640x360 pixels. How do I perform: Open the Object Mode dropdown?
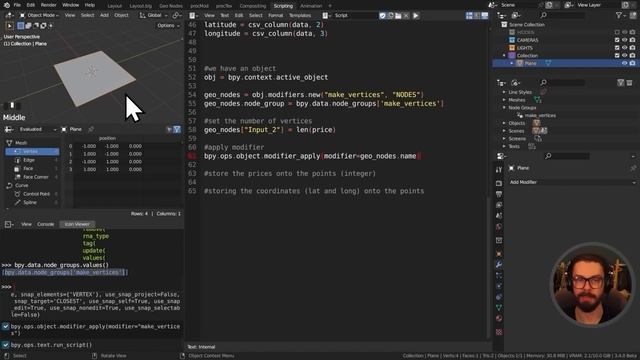click(x=39, y=15)
